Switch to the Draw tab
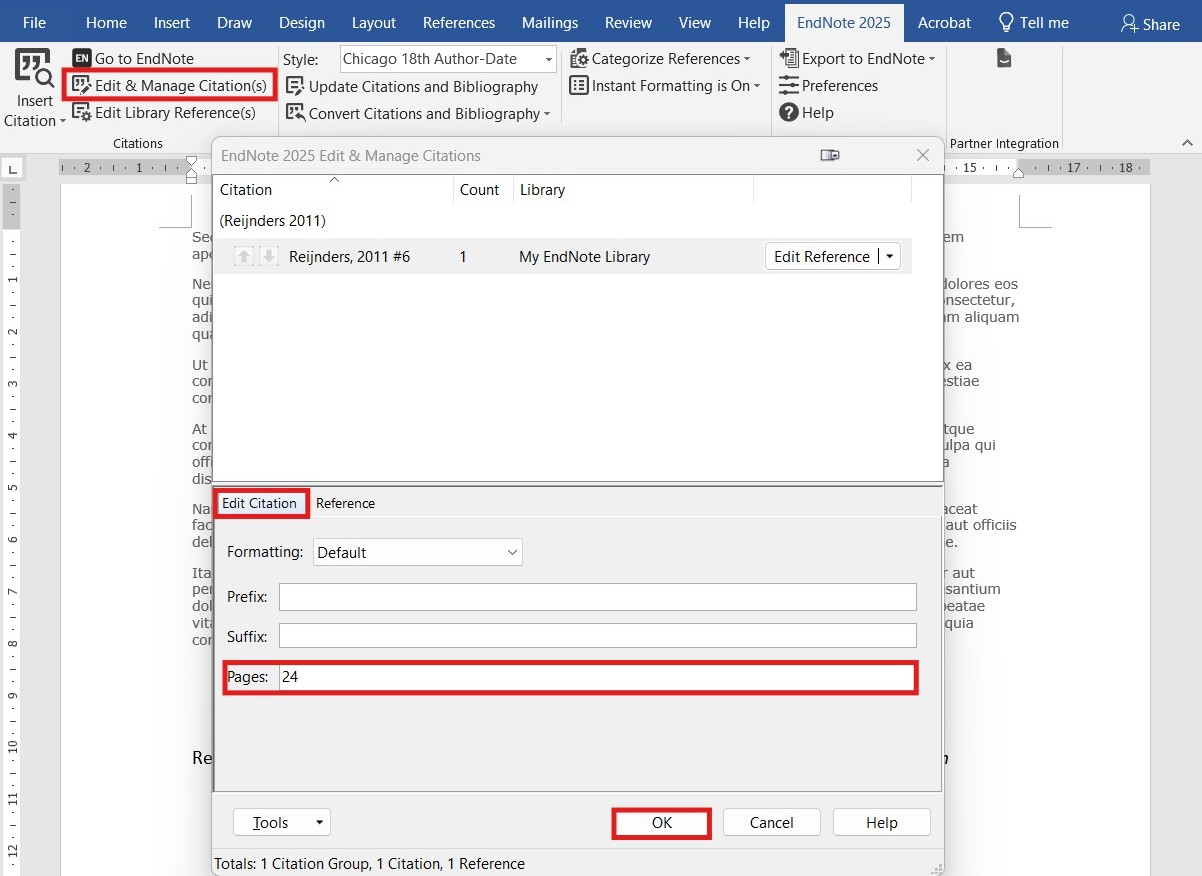 tap(235, 22)
